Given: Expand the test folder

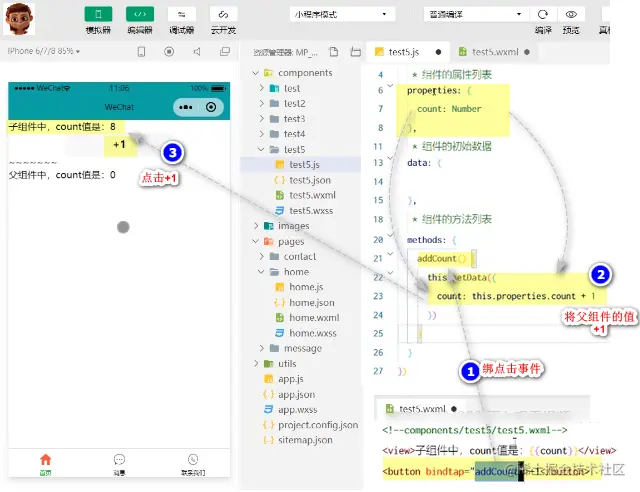Looking at the screenshot, I should coord(262,88).
